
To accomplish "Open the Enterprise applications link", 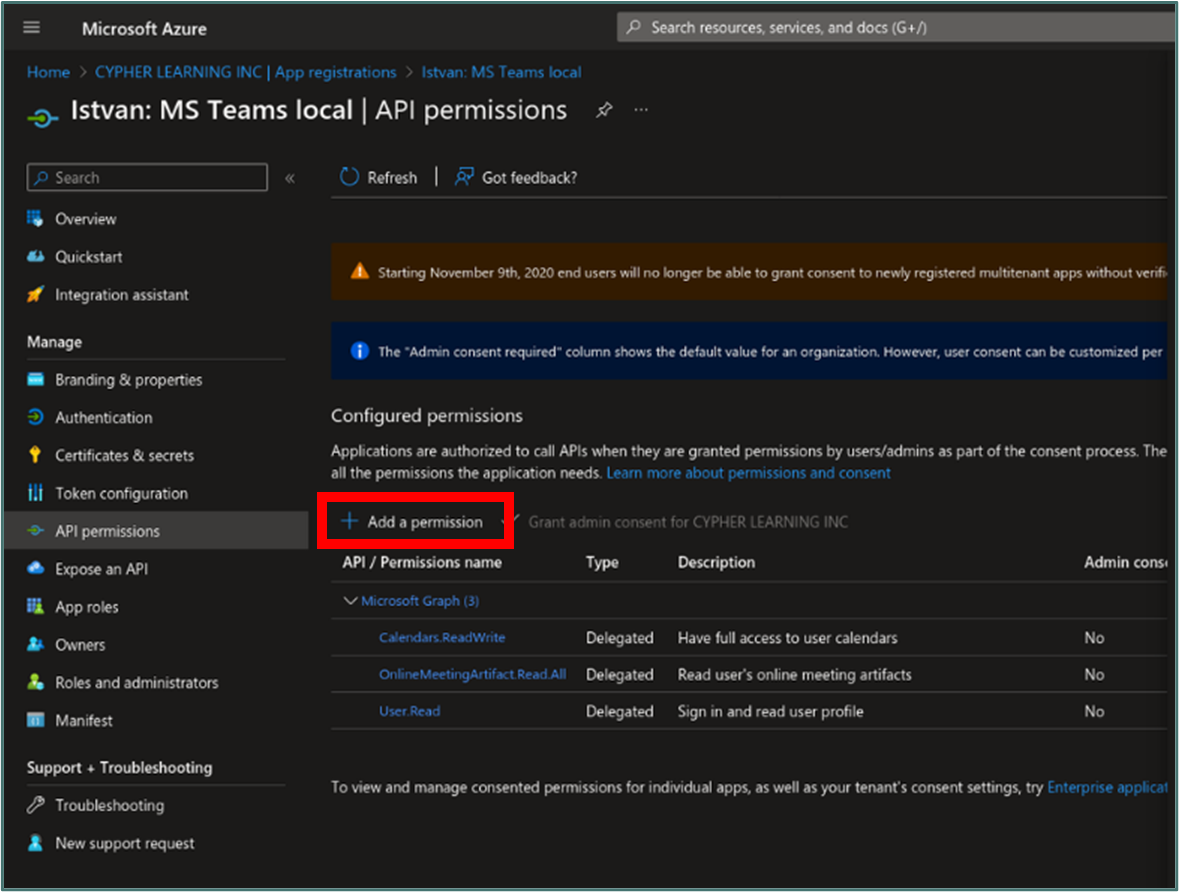I will [1107, 787].
